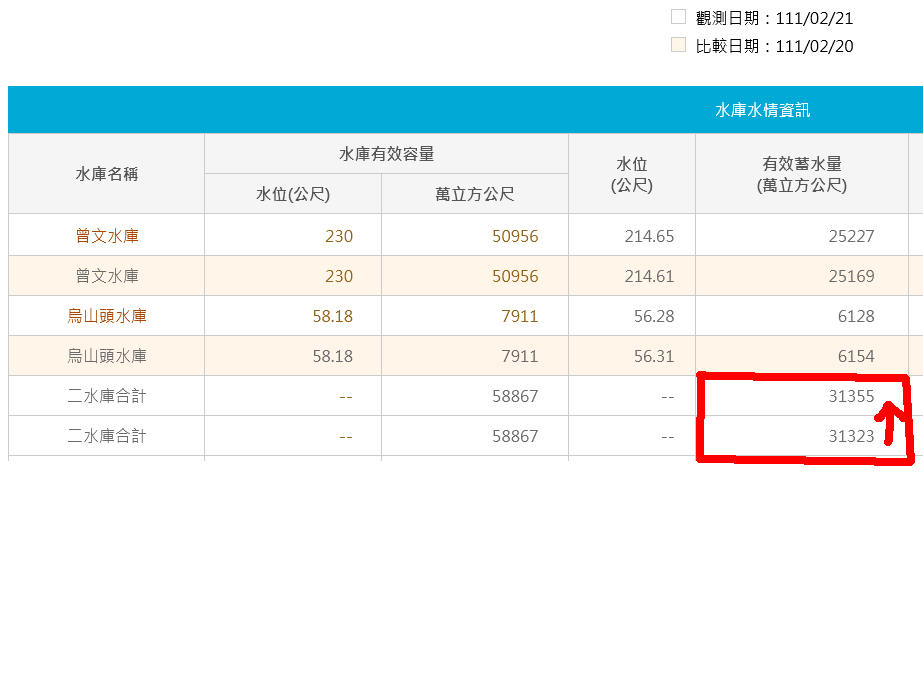This screenshot has width=923, height=699.
Task: Click 58867 in the 31323 total row
Action: [x=515, y=436]
